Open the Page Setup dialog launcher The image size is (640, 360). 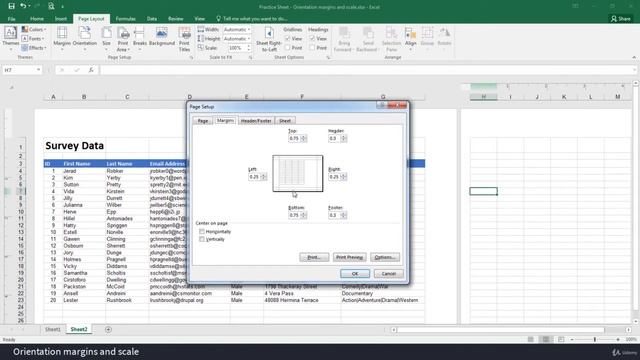pos(191,58)
